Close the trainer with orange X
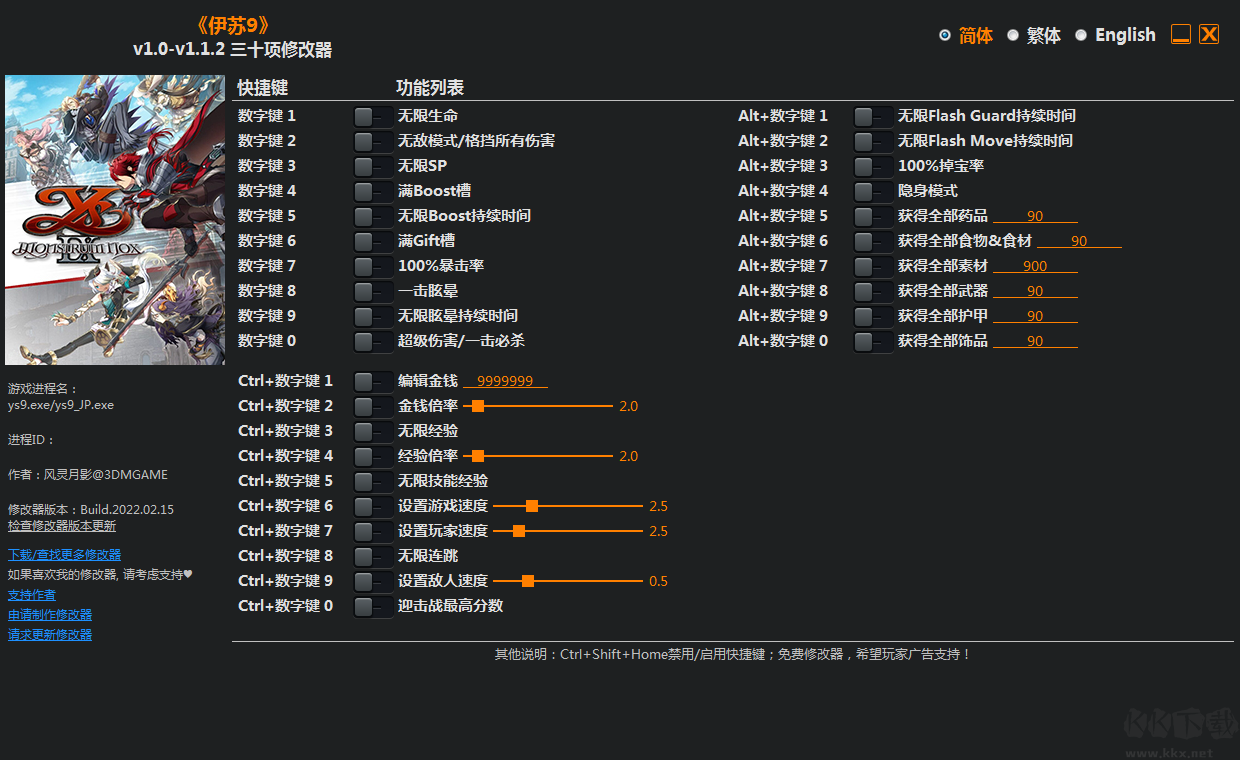The image size is (1240, 760). click(1209, 34)
